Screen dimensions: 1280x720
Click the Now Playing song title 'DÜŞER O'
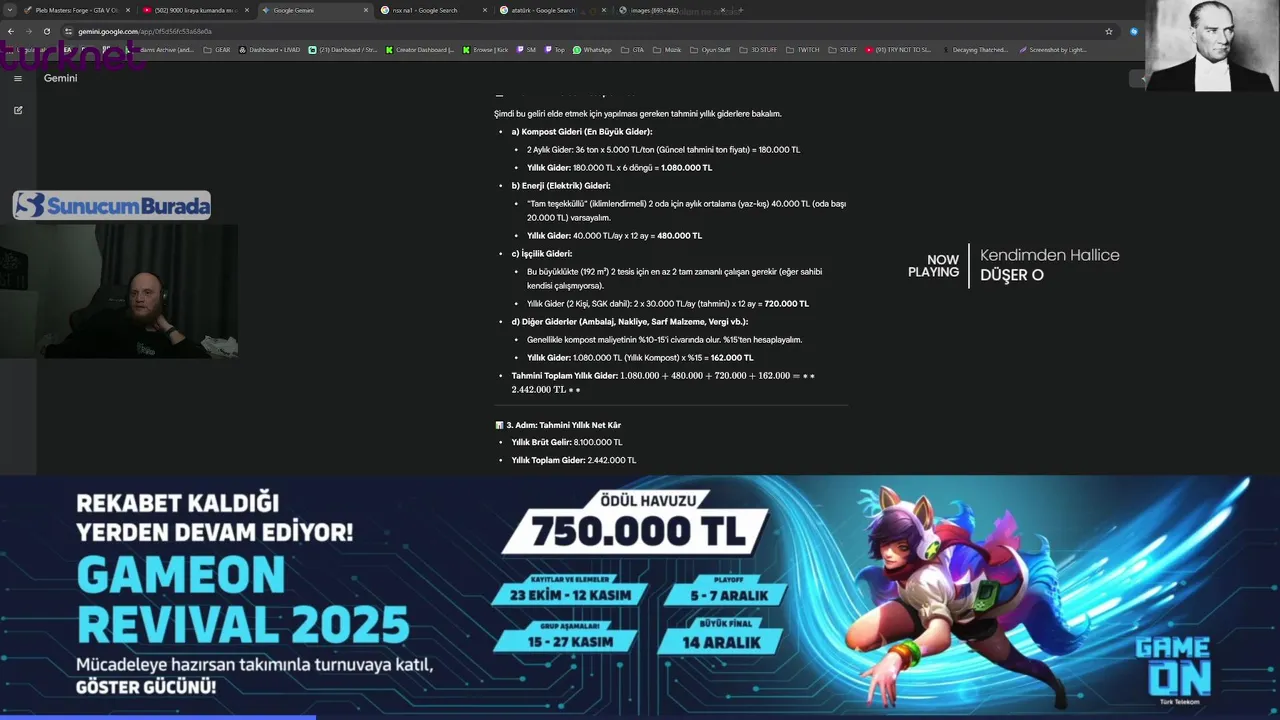(x=1011, y=275)
